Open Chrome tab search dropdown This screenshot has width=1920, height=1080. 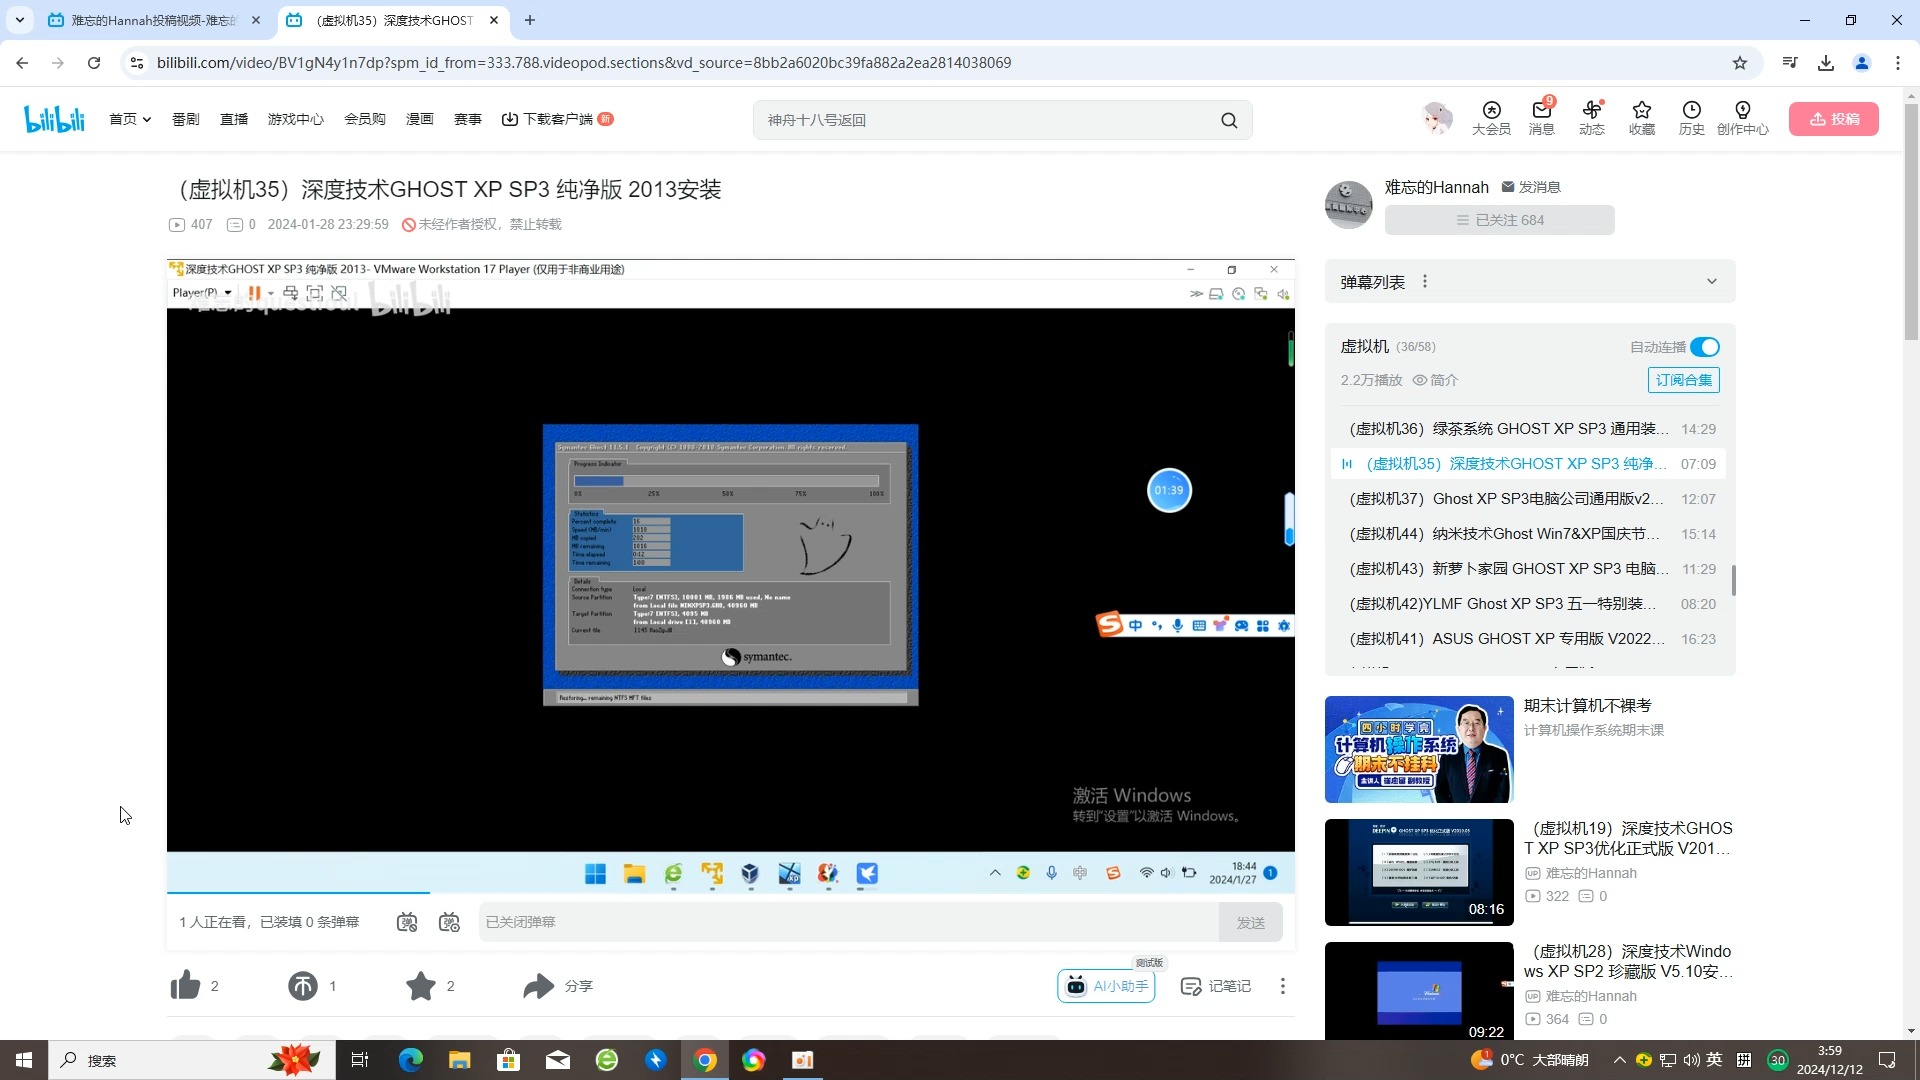(19, 20)
